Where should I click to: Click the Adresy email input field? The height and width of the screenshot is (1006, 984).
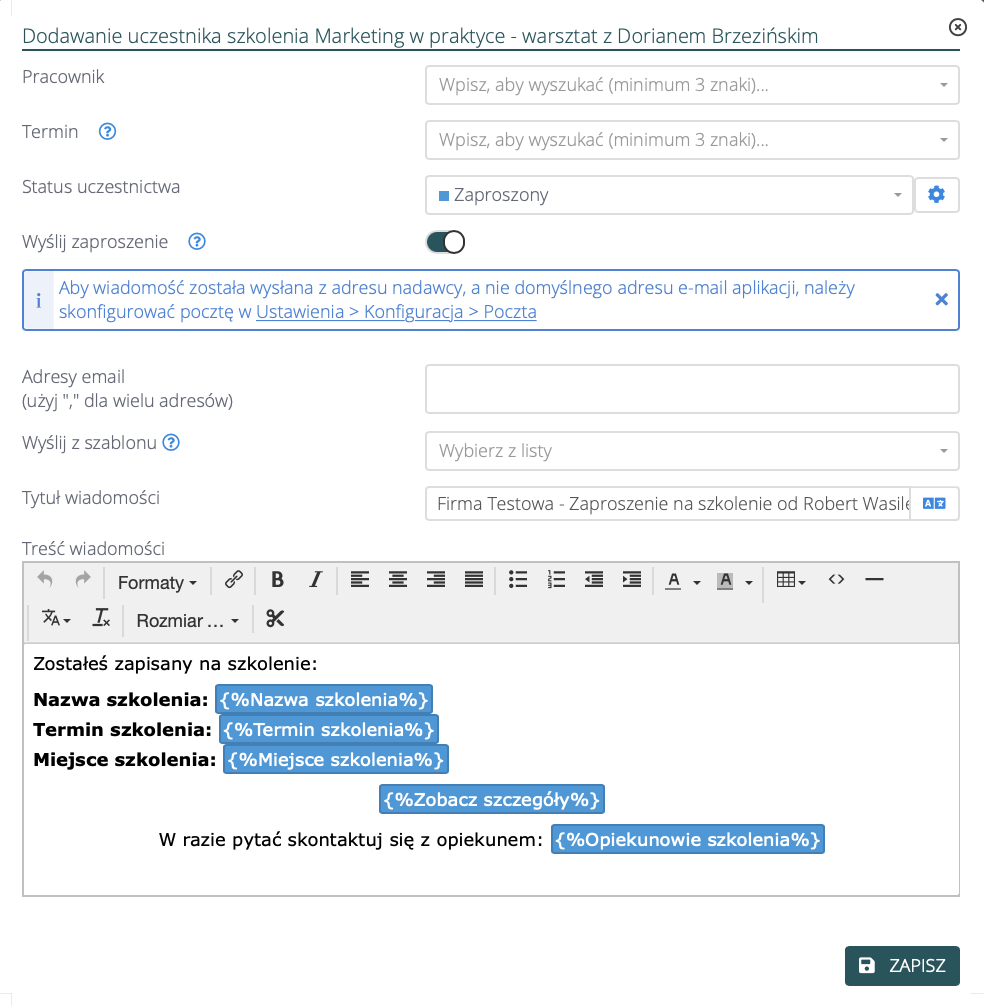tap(692, 389)
